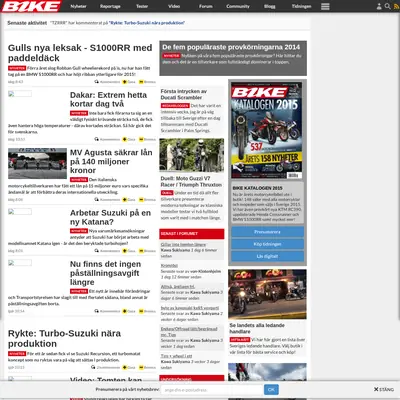The width and height of the screenshot is (400, 400).
Task: Click bookmark icon under påställningsavgift article
Action: click(141, 311)
